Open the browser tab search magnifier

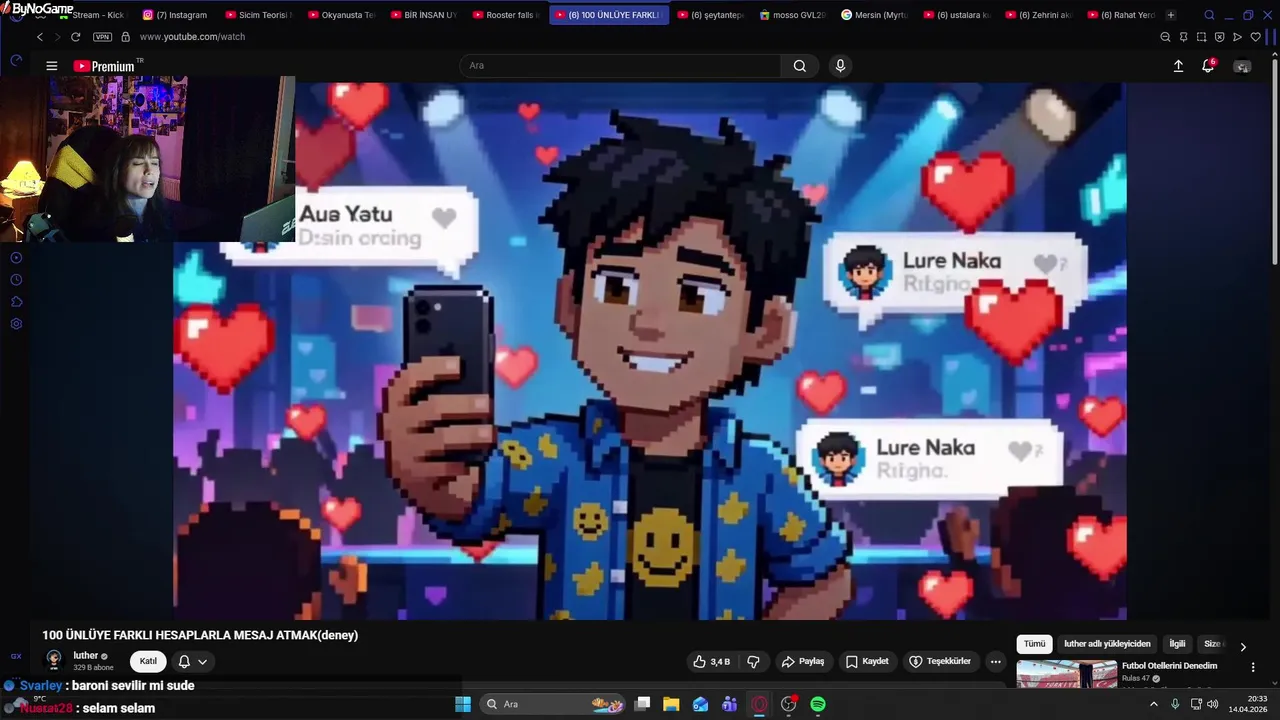pos(1209,15)
